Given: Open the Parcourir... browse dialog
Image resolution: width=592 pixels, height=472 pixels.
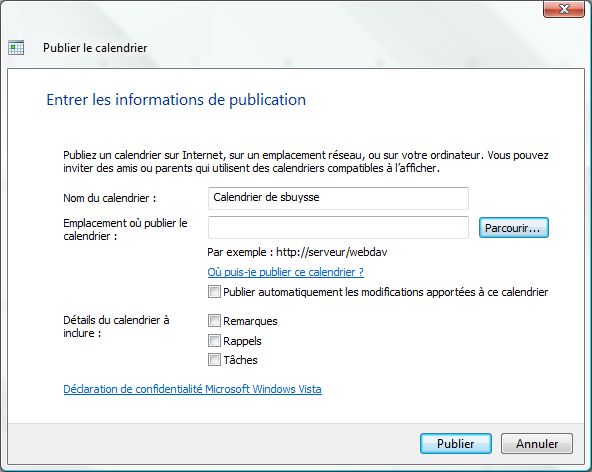Looking at the screenshot, I should (x=513, y=228).
